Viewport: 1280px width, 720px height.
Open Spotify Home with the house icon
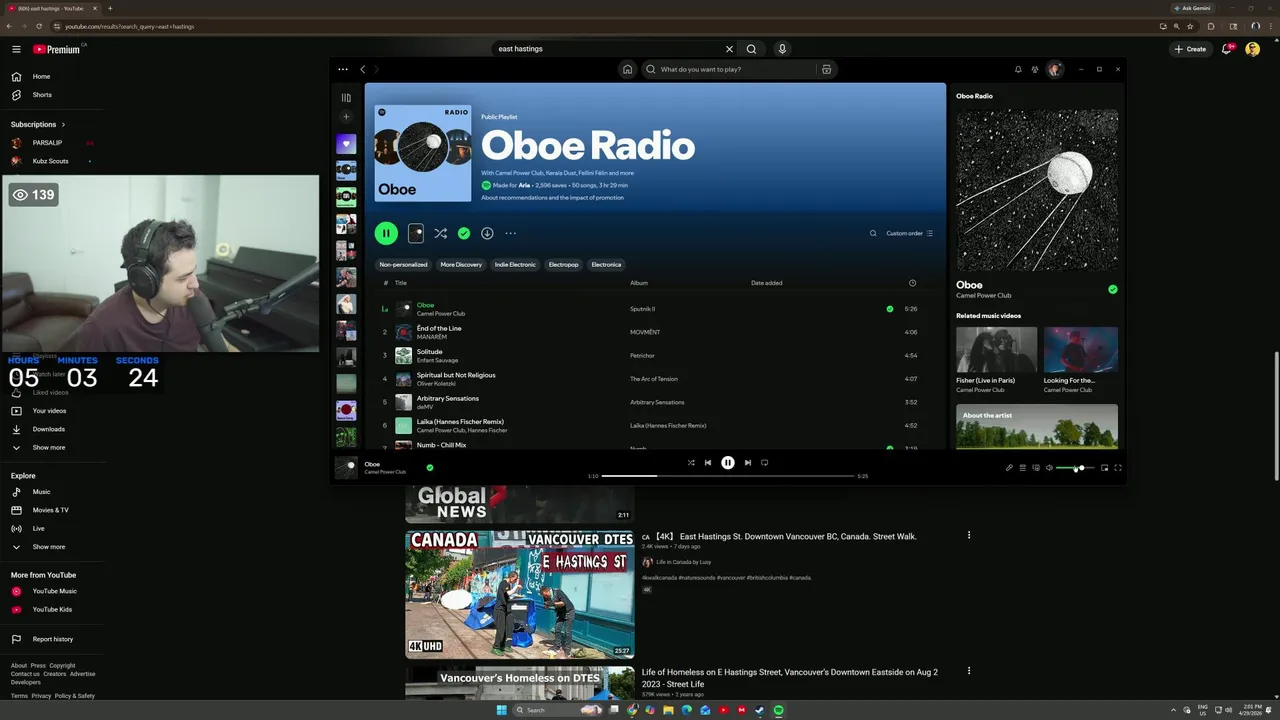[627, 69]
